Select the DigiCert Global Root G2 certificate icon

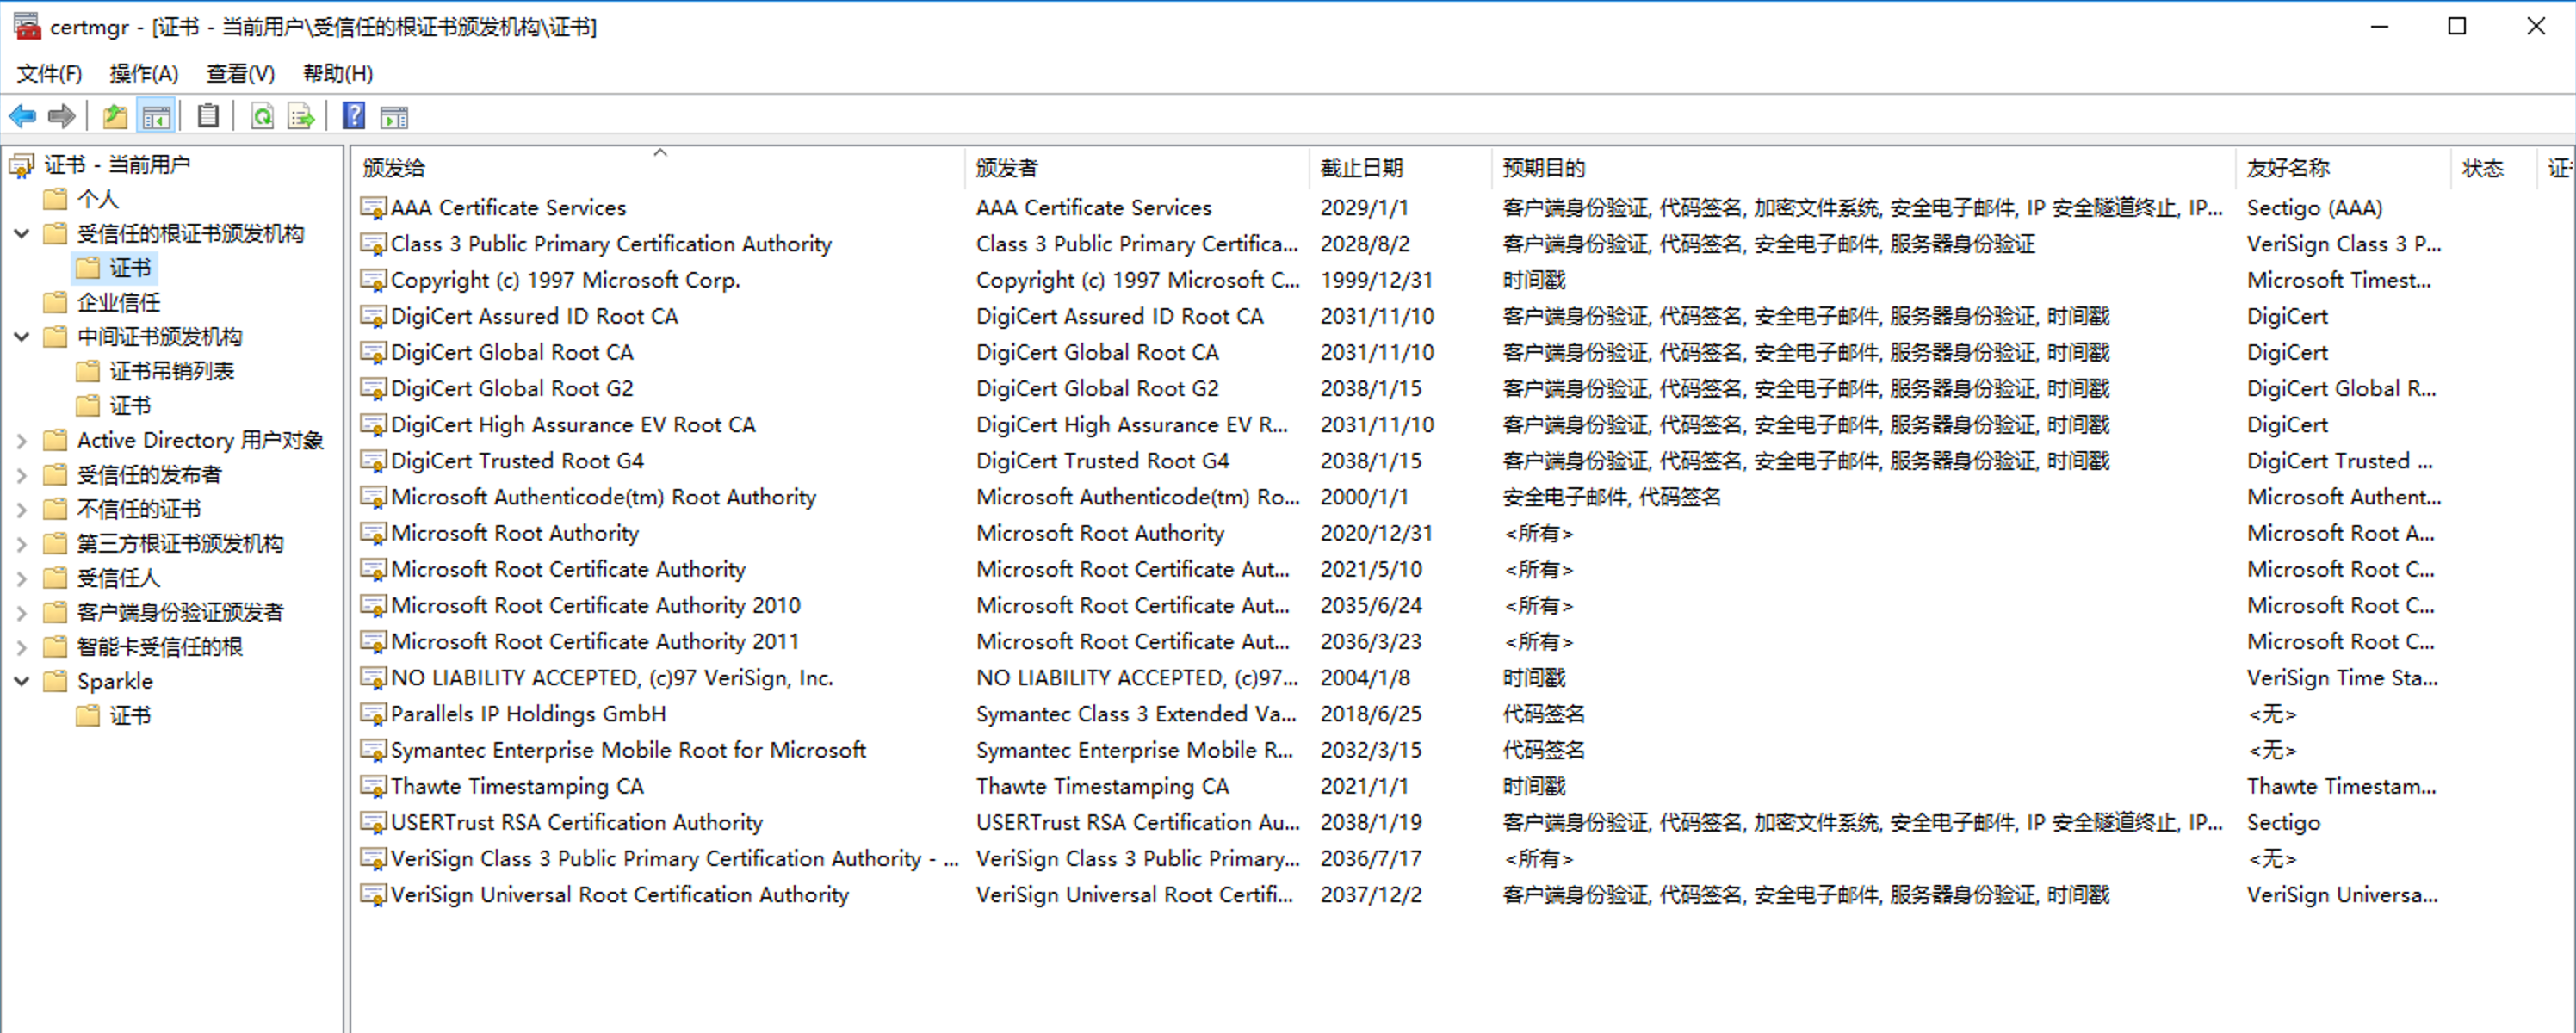(x=373, y=388)
